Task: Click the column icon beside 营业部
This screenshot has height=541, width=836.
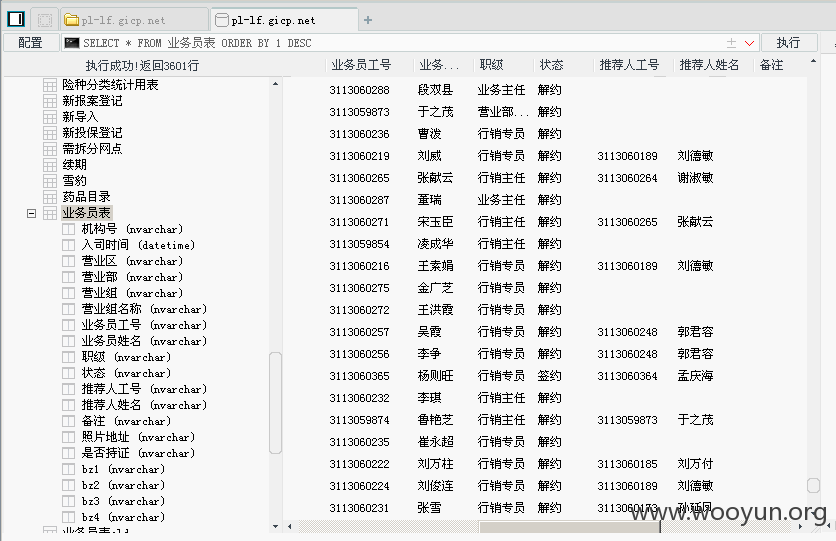Action: (68, 277)
